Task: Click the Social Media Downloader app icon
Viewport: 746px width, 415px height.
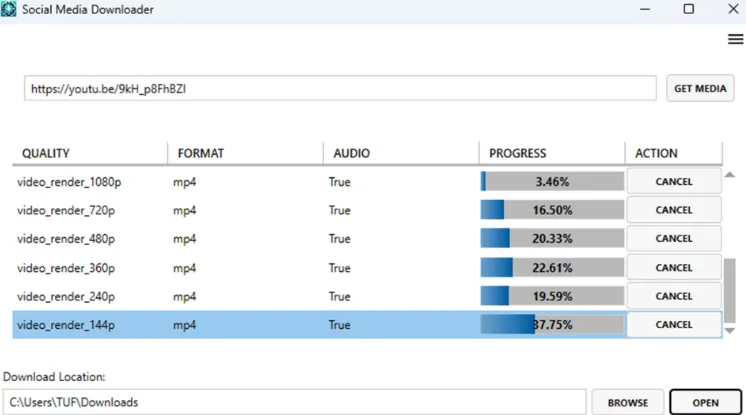Action: point(8,9)
